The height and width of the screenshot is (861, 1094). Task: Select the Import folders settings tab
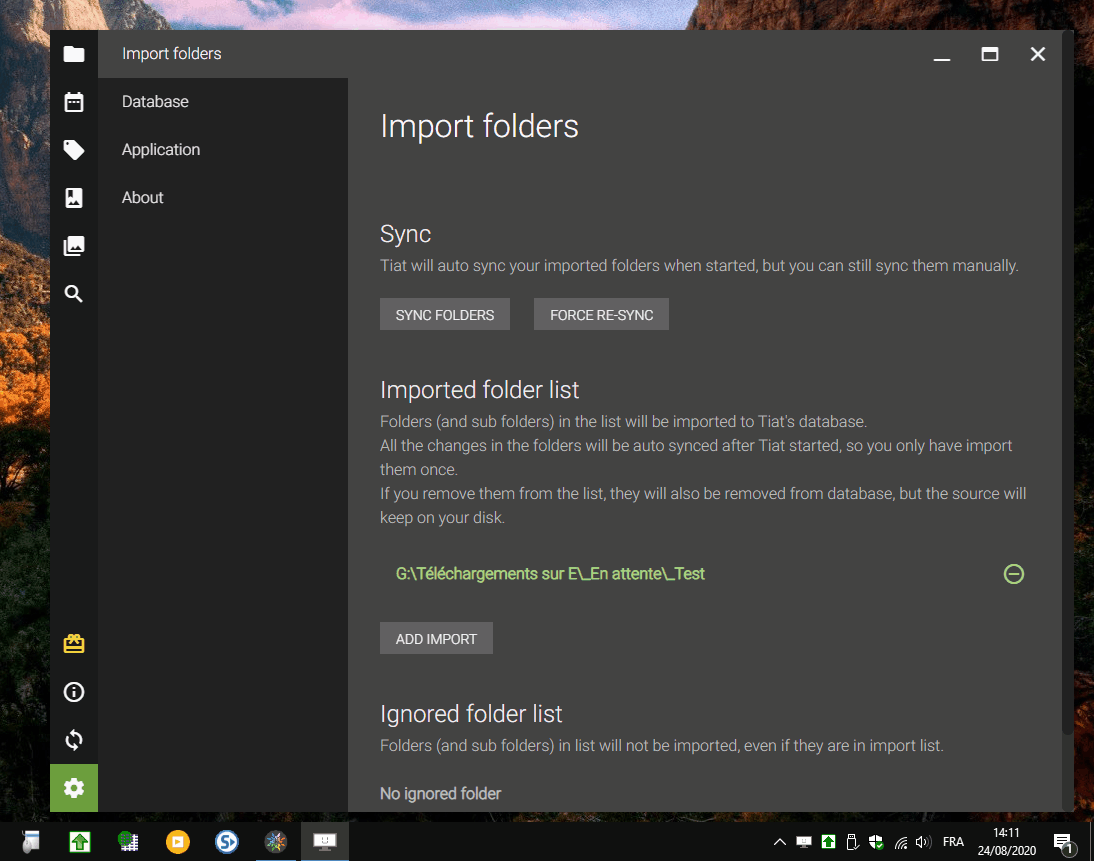[x=223, y=54]
